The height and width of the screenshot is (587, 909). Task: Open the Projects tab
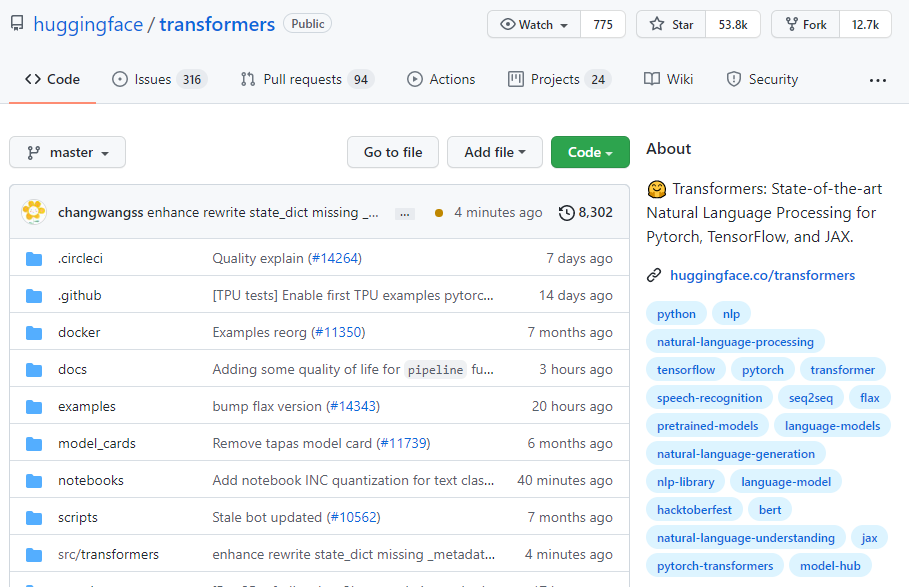coord(559,79)
